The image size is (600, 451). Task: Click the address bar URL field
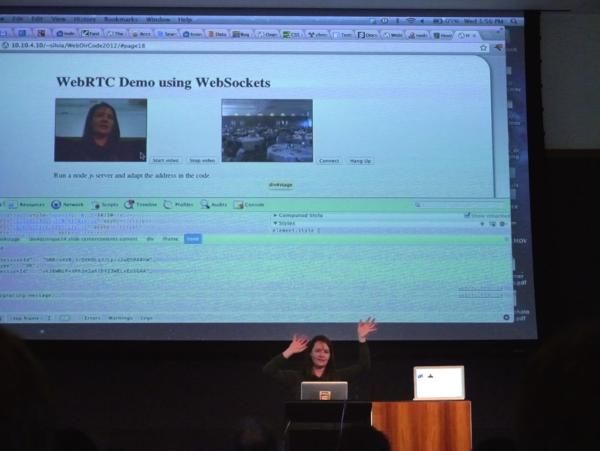[x=245, y=46]
